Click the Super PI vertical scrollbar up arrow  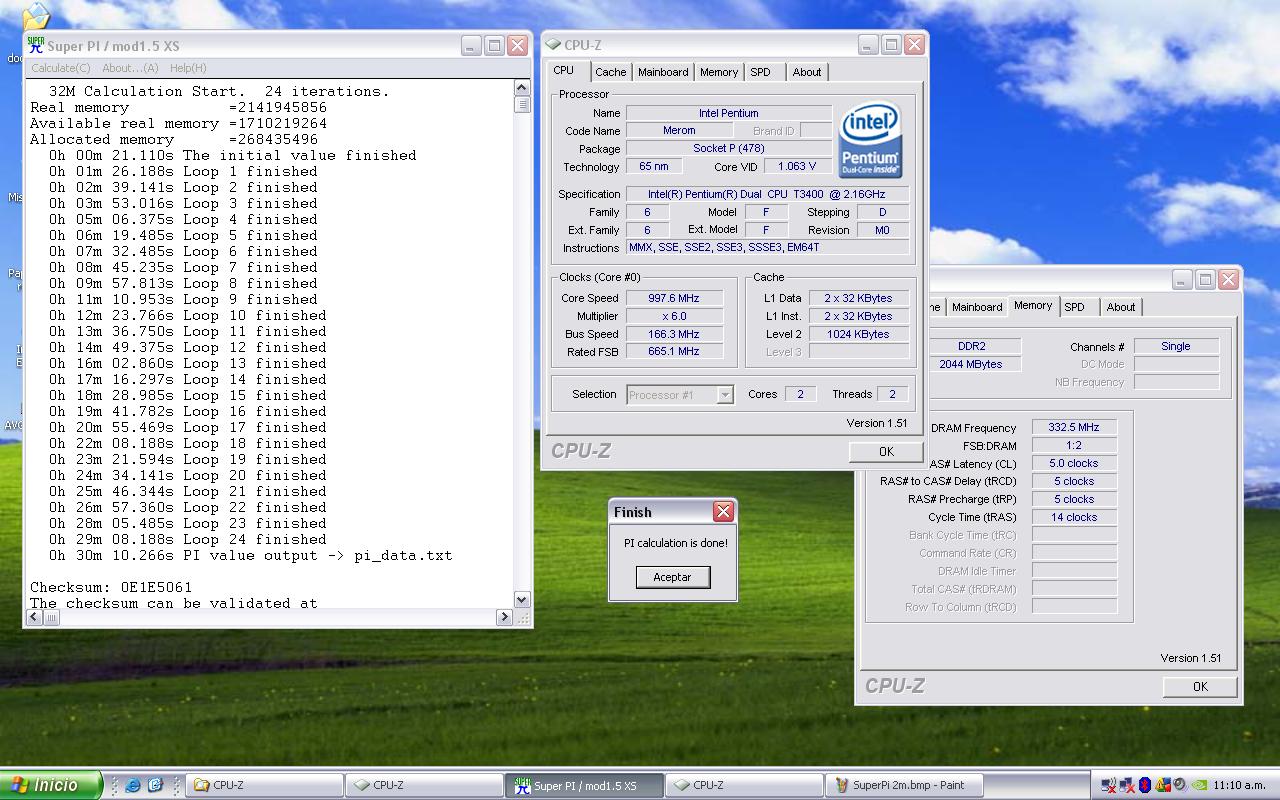pyautogui.click(x=522, y=88)
